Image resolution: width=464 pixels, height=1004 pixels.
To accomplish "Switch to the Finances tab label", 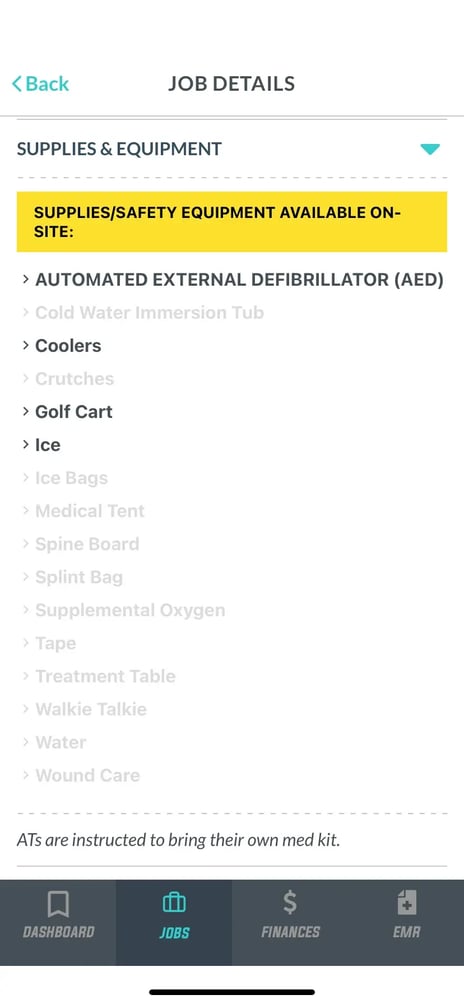I will 290,932.
